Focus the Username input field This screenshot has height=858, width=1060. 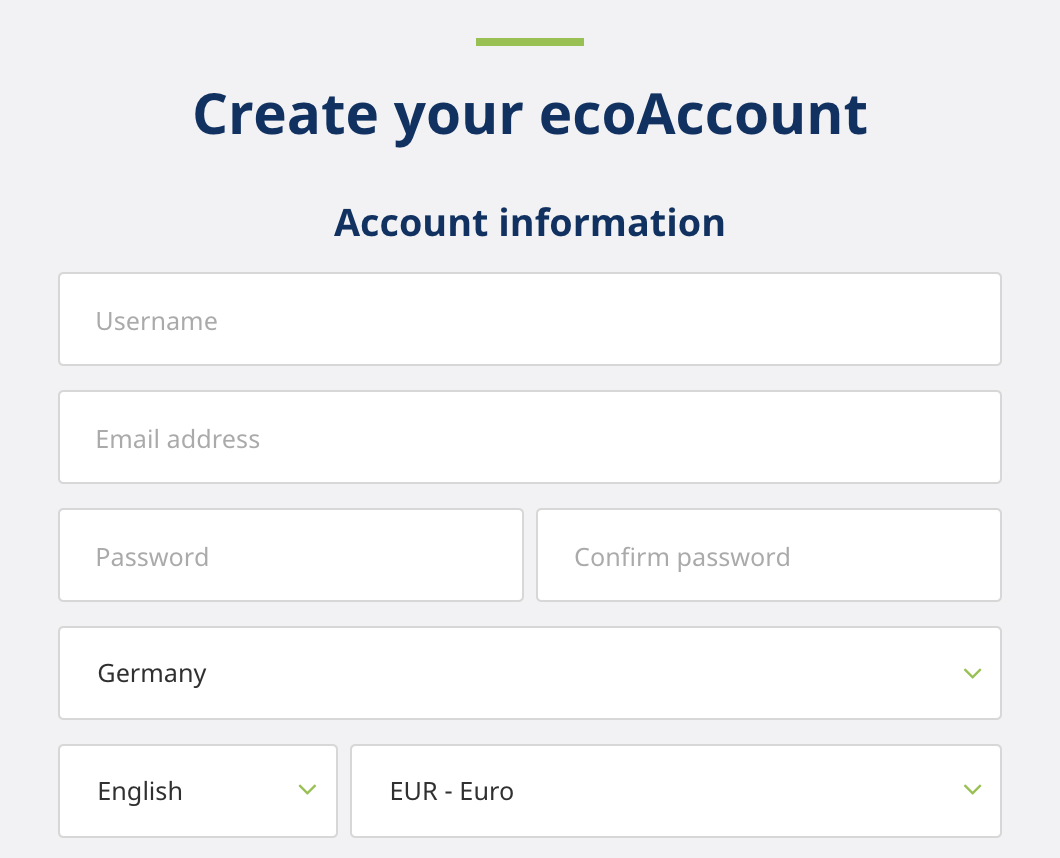point(530,319)
